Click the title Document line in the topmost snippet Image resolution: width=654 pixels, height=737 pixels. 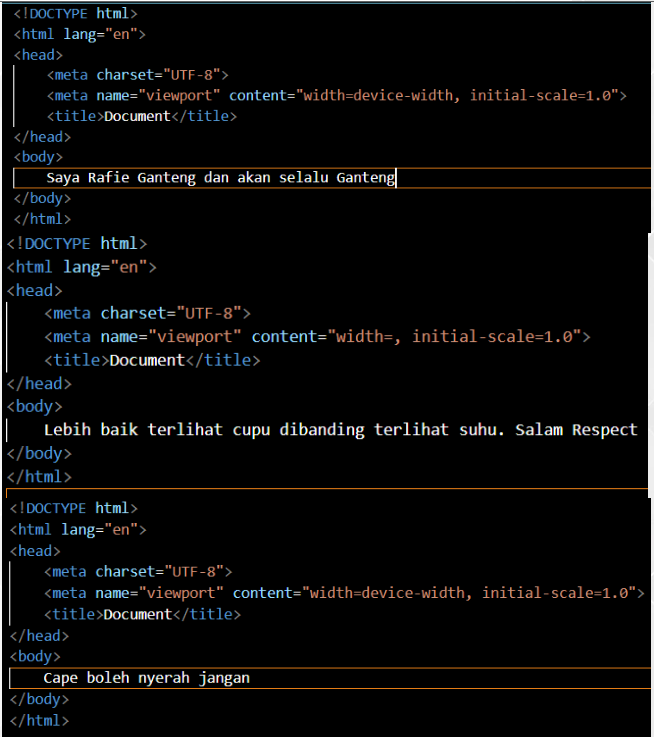[x=142, y=116]
